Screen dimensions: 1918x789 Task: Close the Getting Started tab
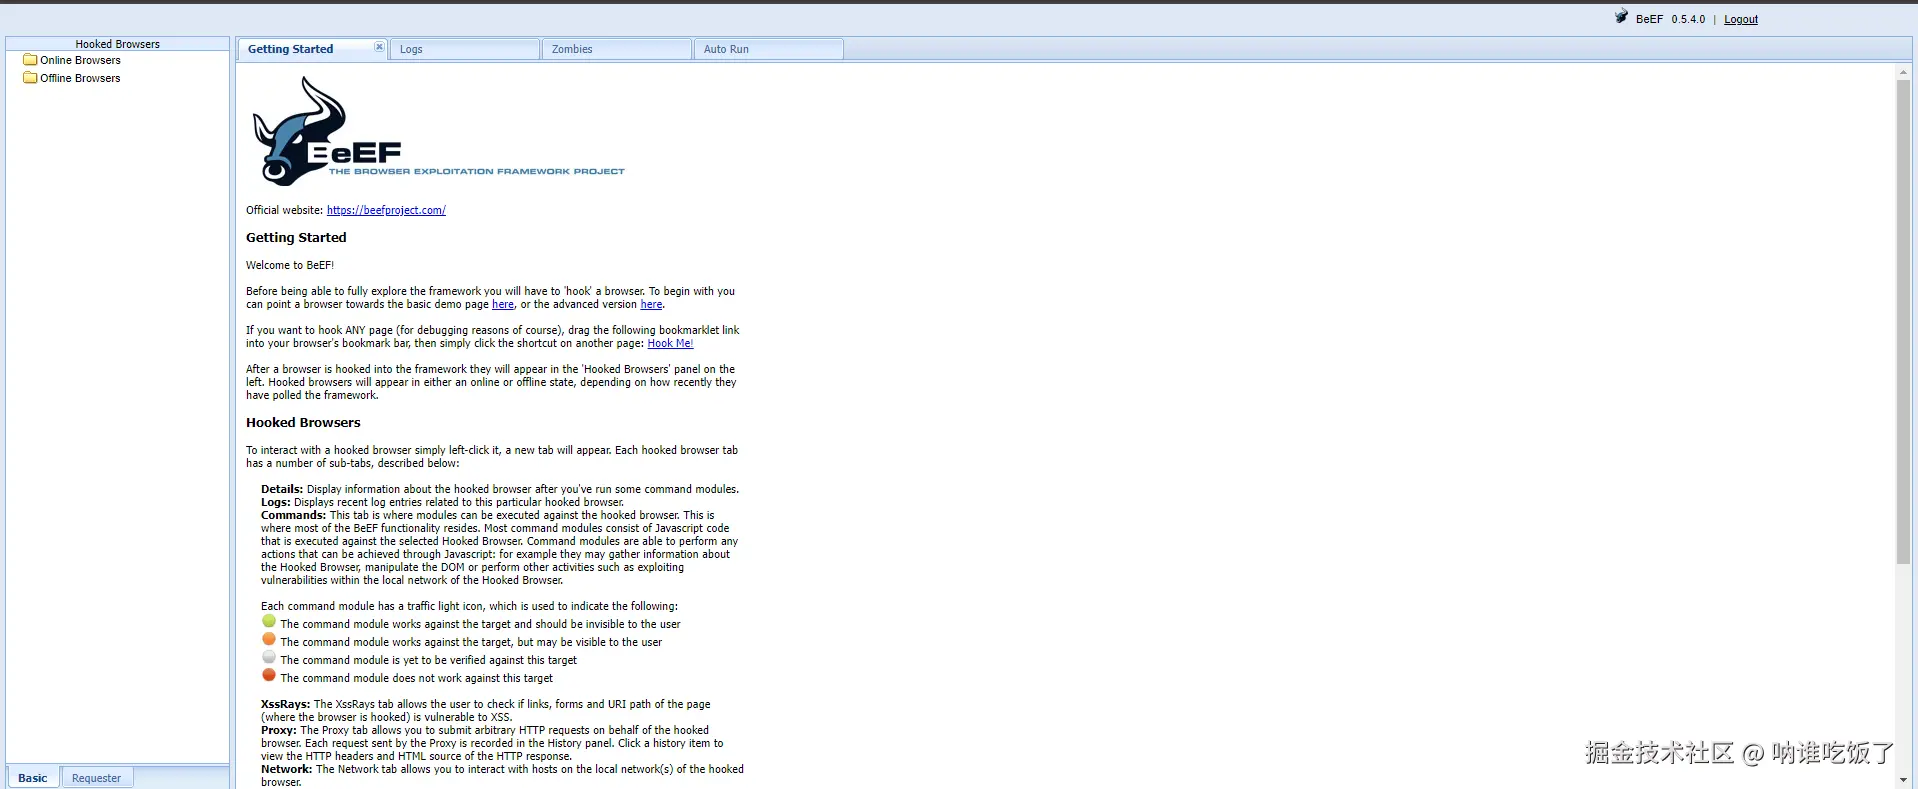pyautogui.click(x=379, y=47)
